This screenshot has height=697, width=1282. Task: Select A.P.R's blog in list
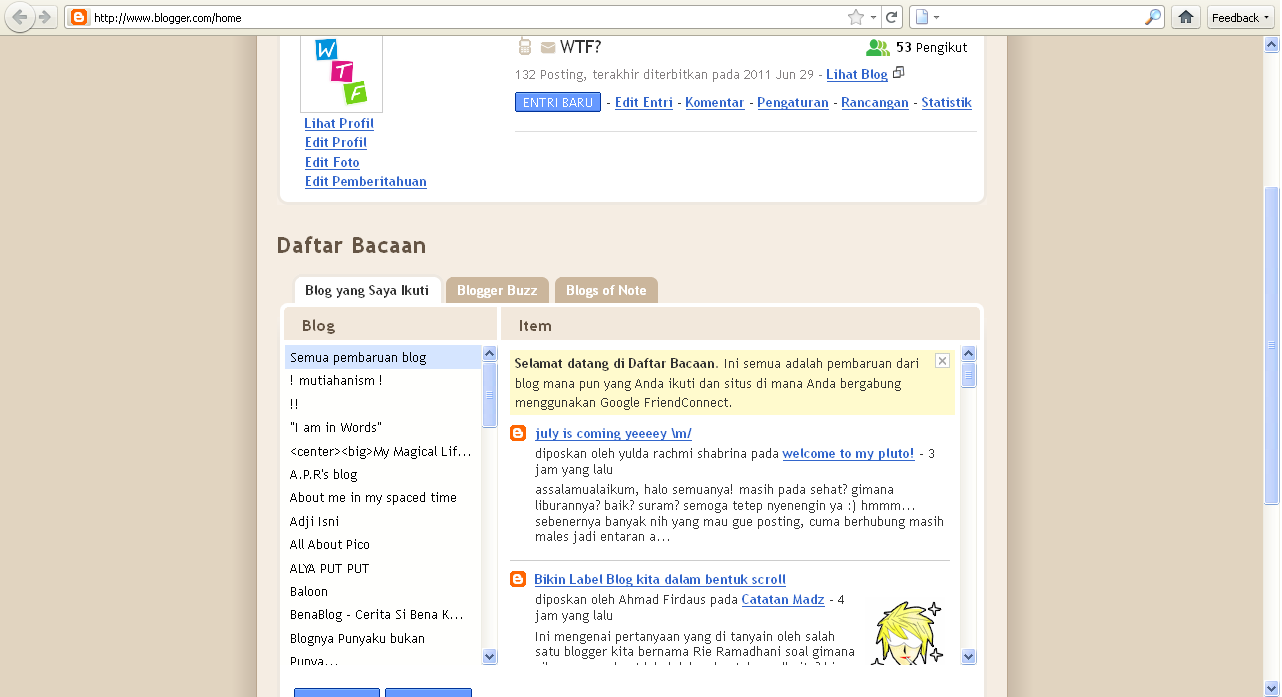point(383,474)
